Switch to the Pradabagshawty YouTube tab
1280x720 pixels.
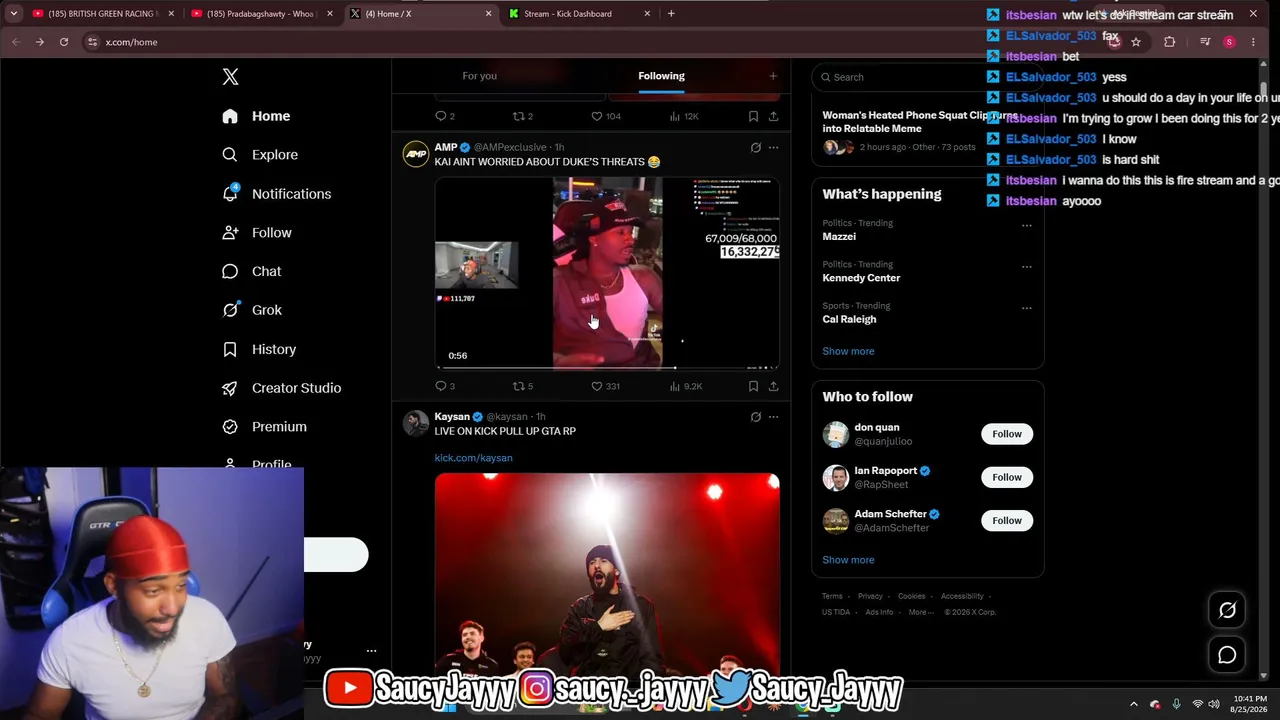(x=262, y=14)
